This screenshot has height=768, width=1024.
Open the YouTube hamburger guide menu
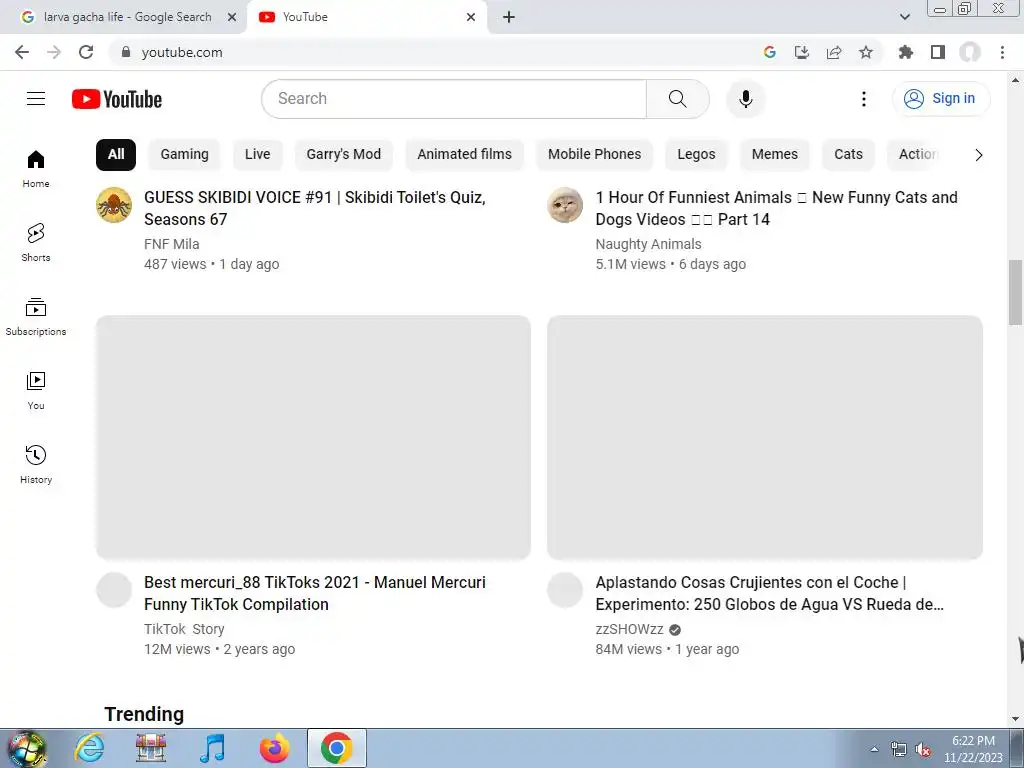point(36,99)
